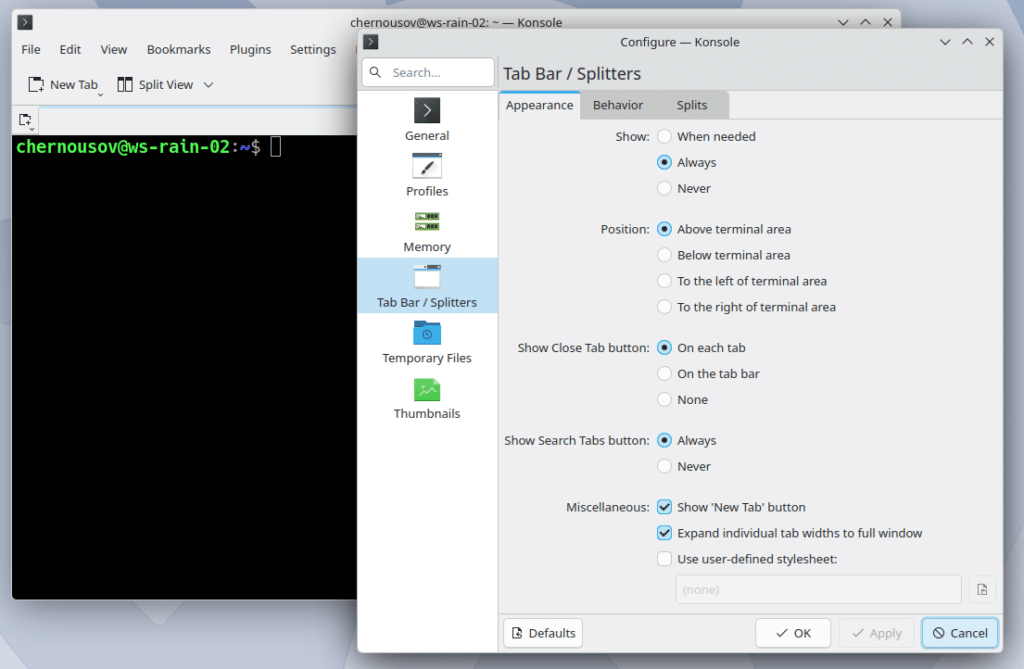The image size is (1024, 669).
Task: Select Never for tab bar Show option
Action: coord(684,189)
